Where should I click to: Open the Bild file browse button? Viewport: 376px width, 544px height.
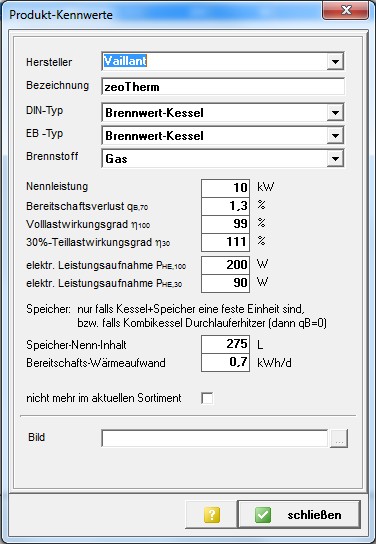[x=339, y=439]
